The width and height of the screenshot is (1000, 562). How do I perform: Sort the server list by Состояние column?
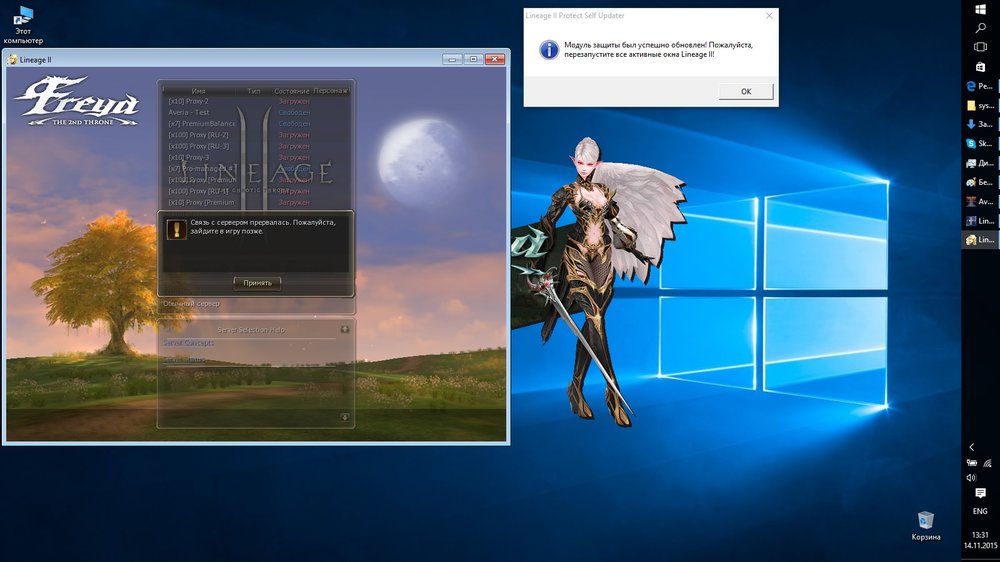[x=292, y=91]
